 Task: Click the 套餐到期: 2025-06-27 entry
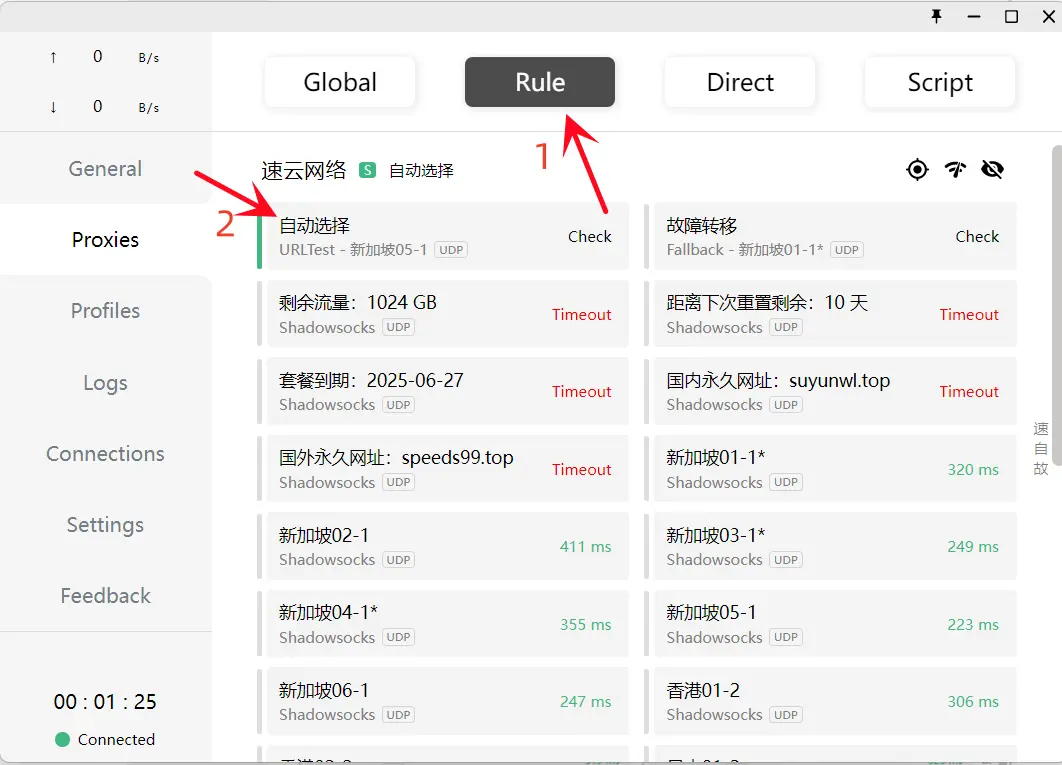444,391
